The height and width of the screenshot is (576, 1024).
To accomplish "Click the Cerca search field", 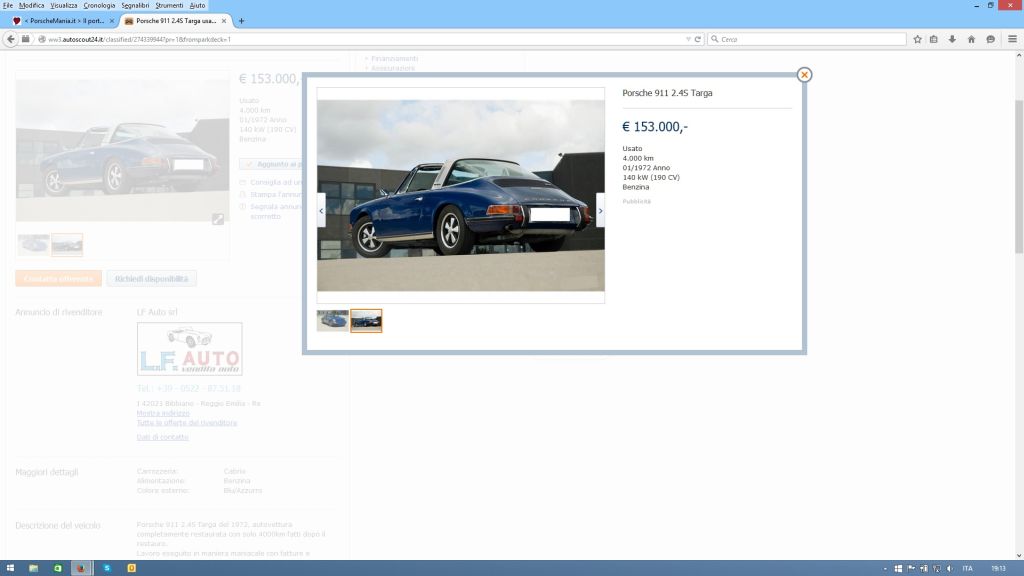I will pos(807,39).
